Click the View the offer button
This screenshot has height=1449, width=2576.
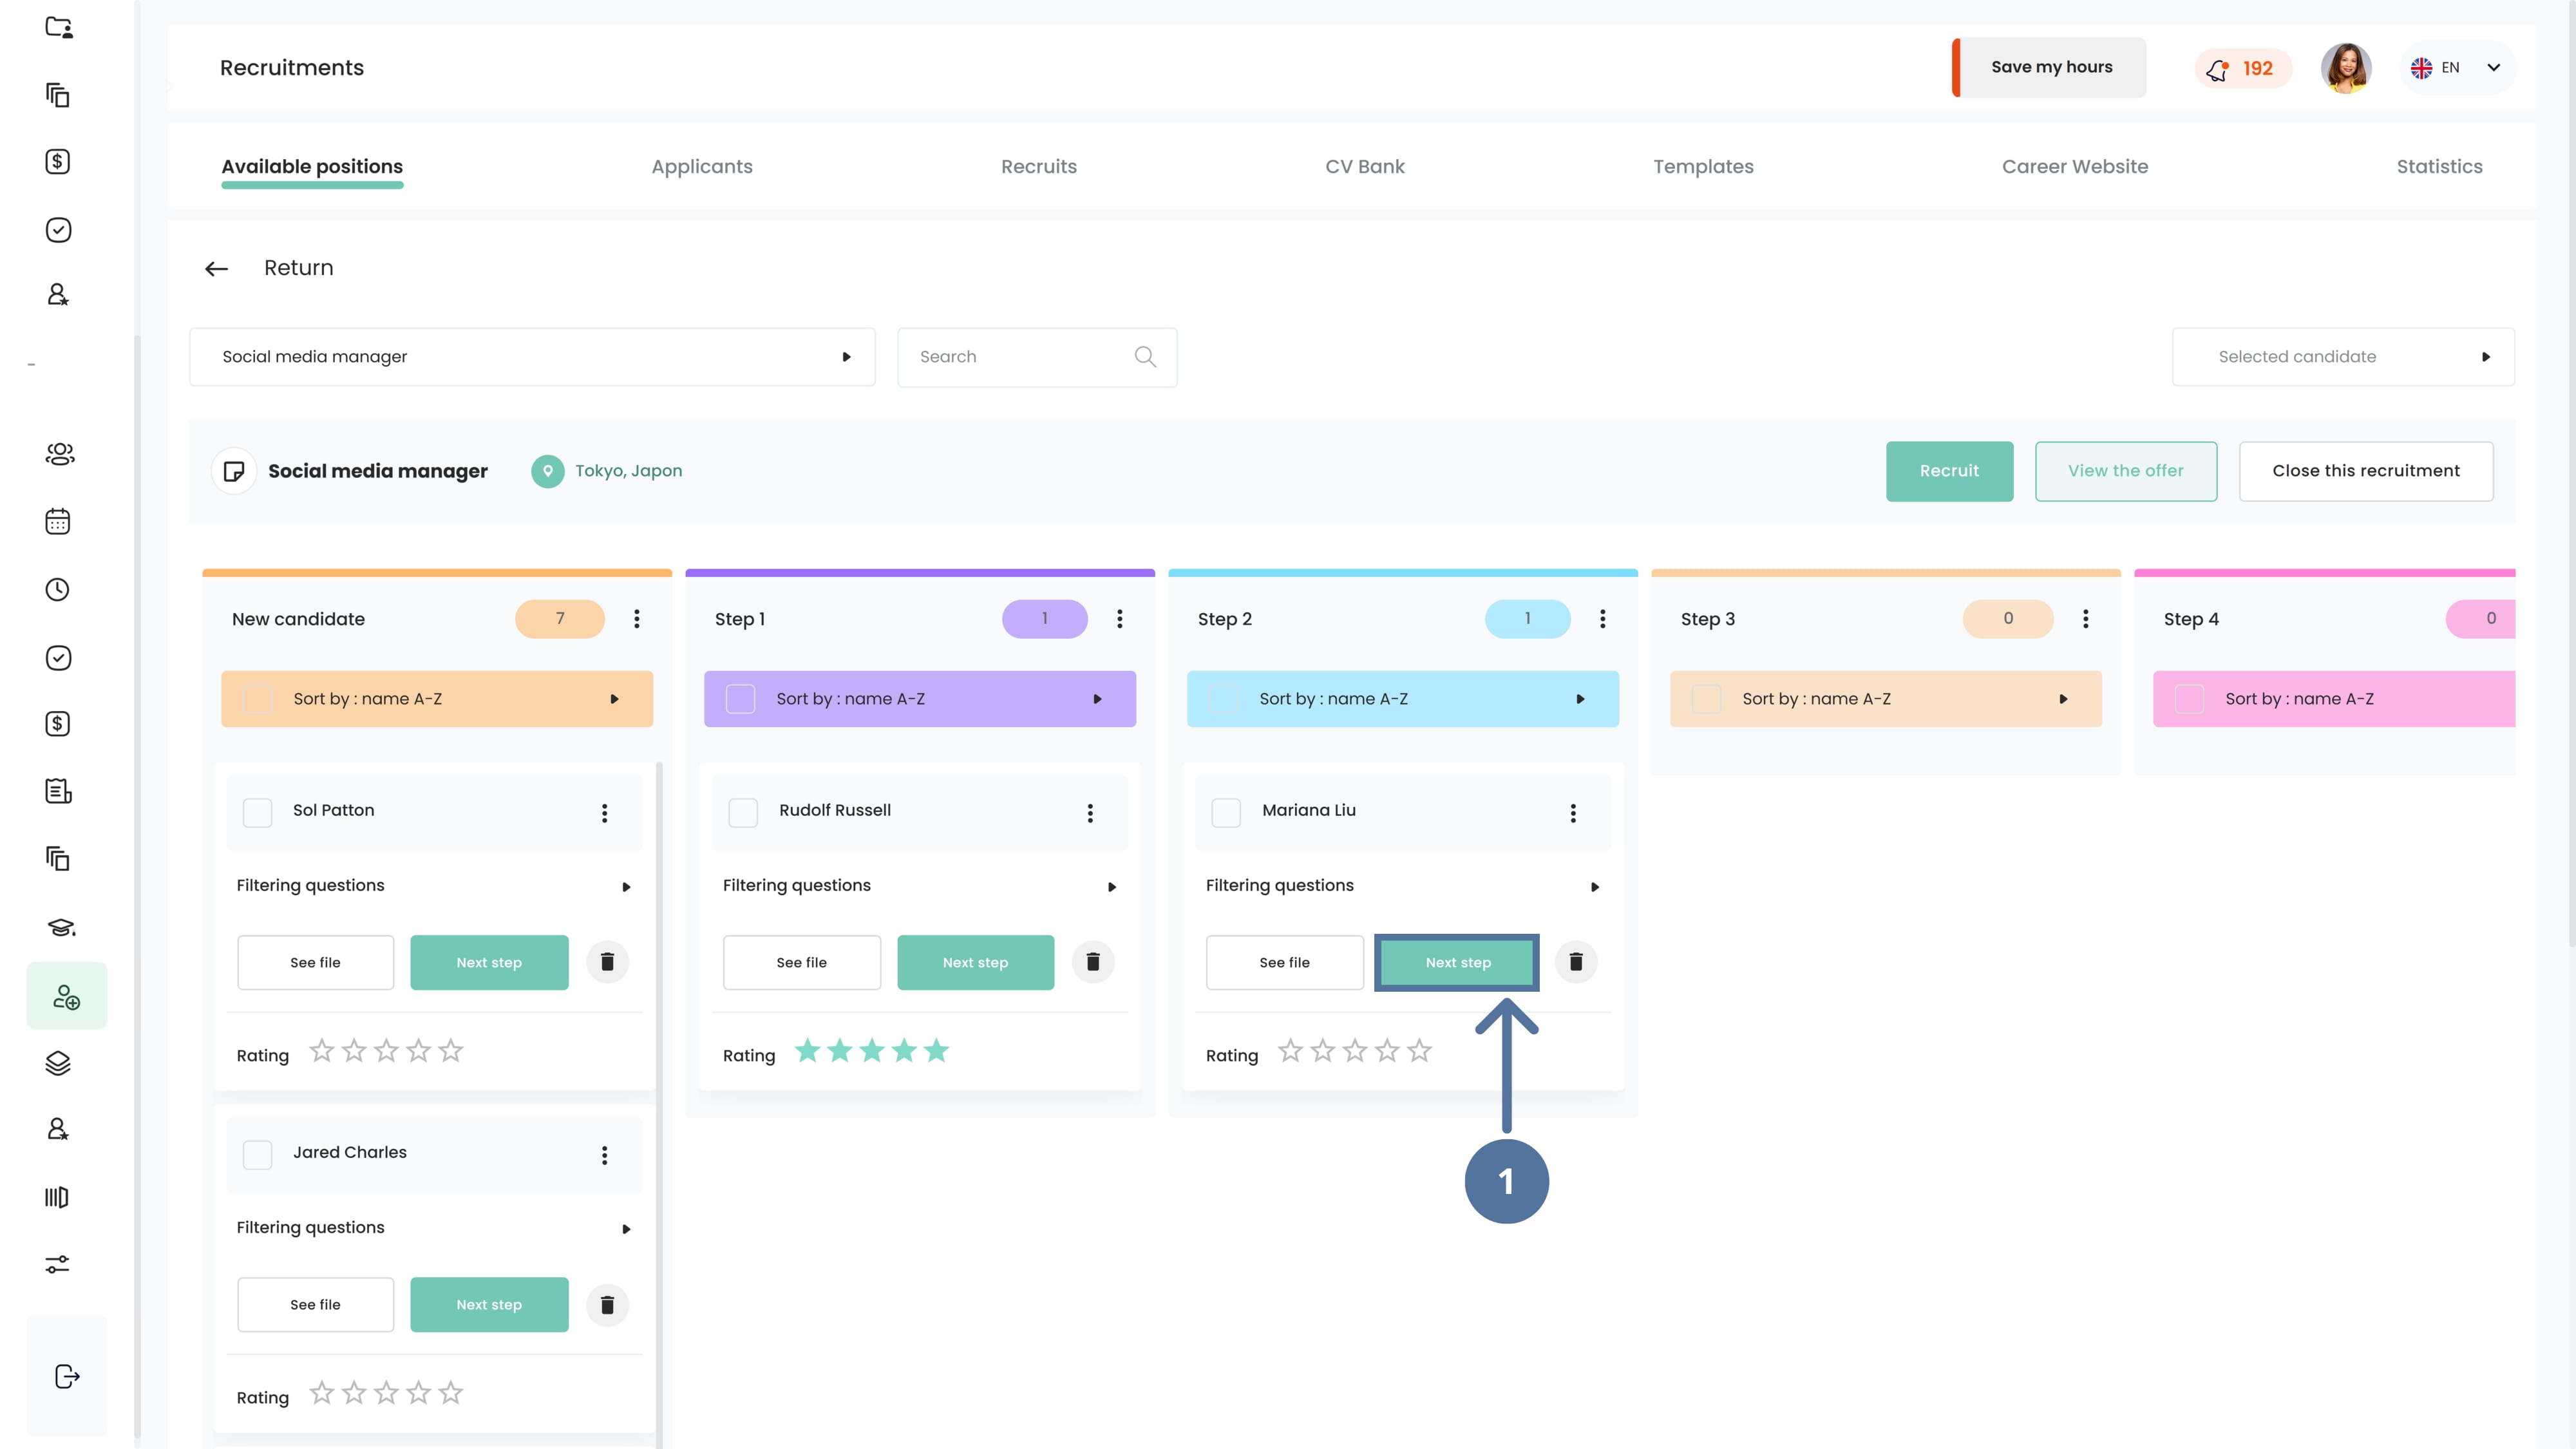(2126, 471)
